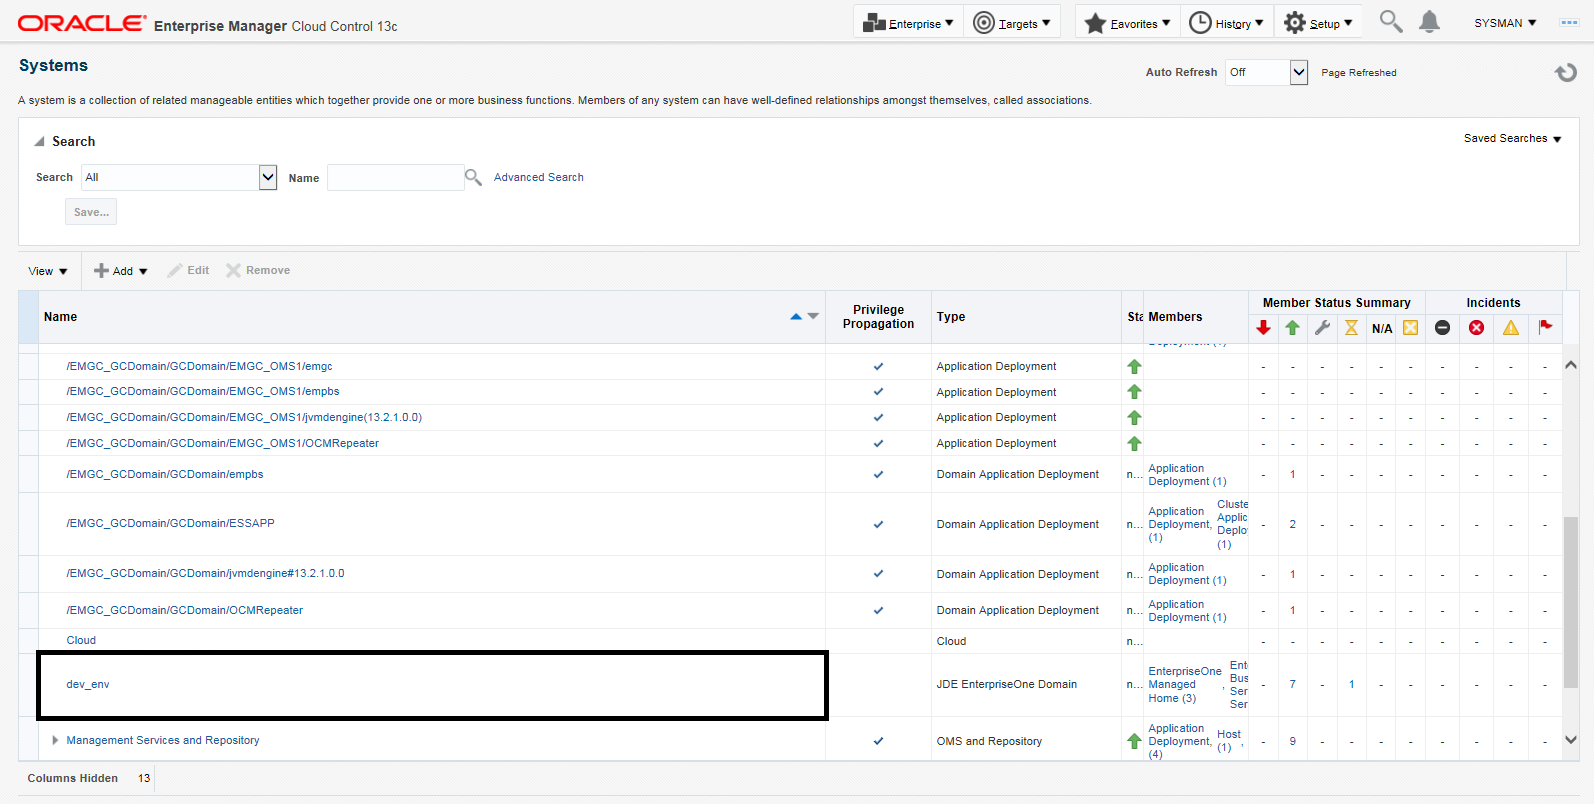
Task: Click green up status arrow for emgc row
Action: tap(1134, 367)
